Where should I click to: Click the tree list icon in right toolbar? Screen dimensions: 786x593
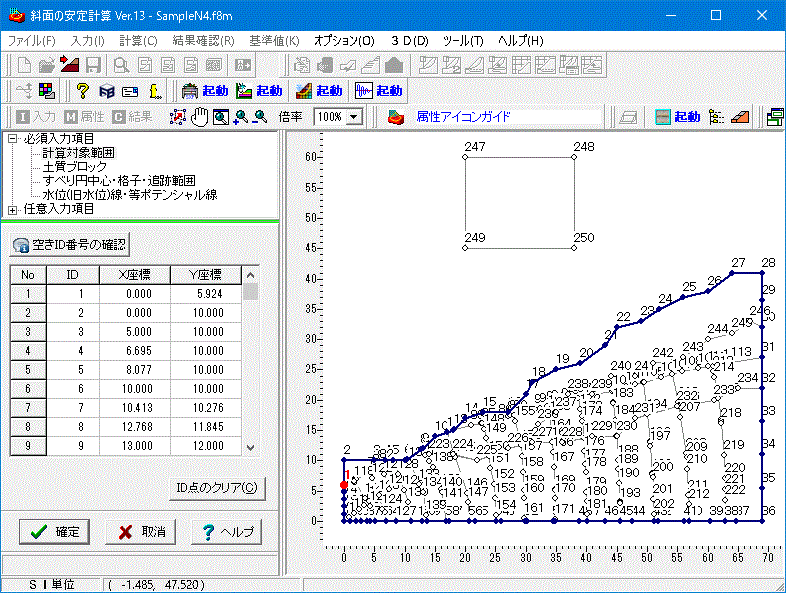point(716,117)
